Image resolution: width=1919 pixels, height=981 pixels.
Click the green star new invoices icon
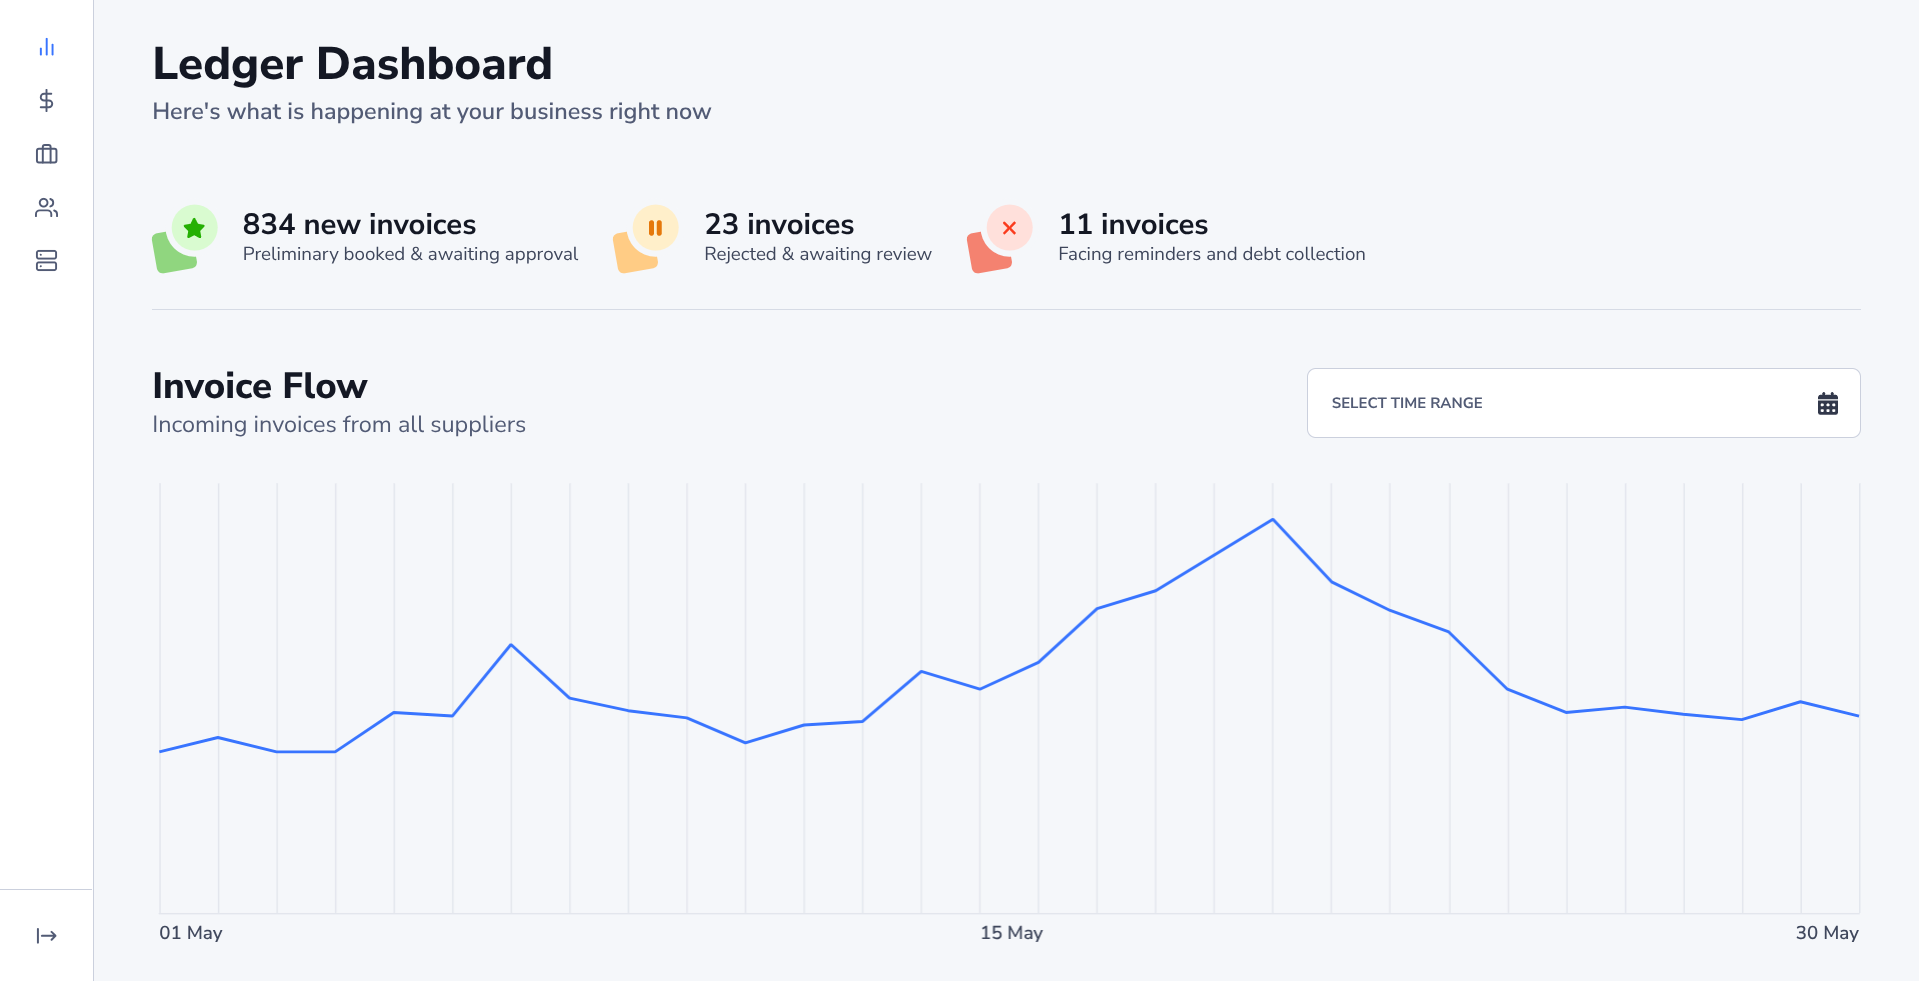point(194,228)
